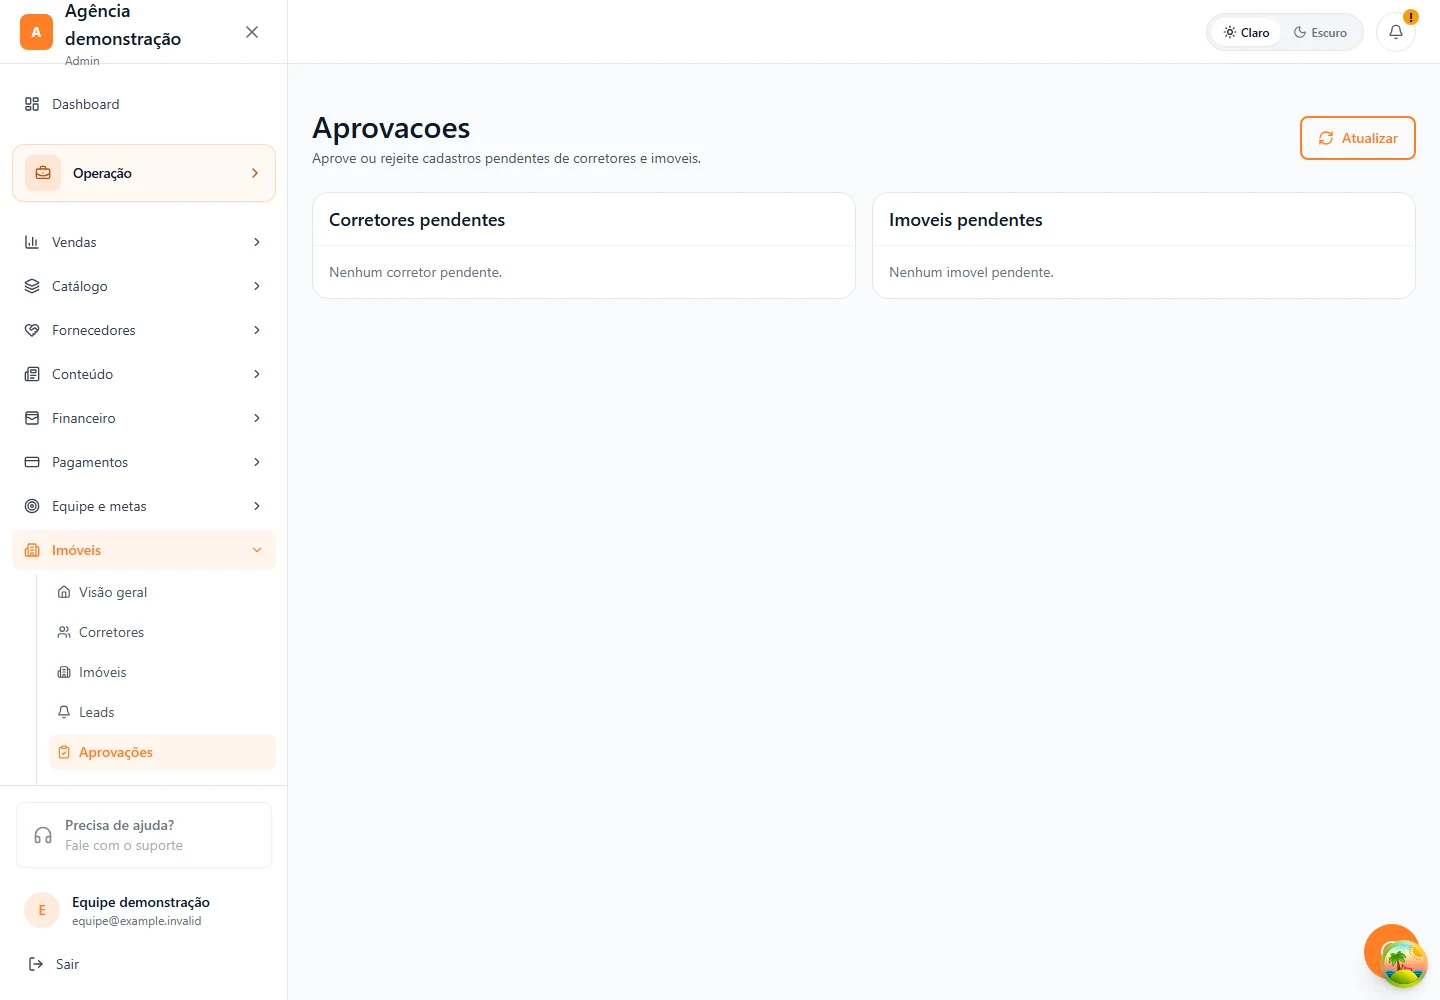The image size is (1440, 1000).
Task: Click the Leads bell icon
Action: (x=64, y=712)
